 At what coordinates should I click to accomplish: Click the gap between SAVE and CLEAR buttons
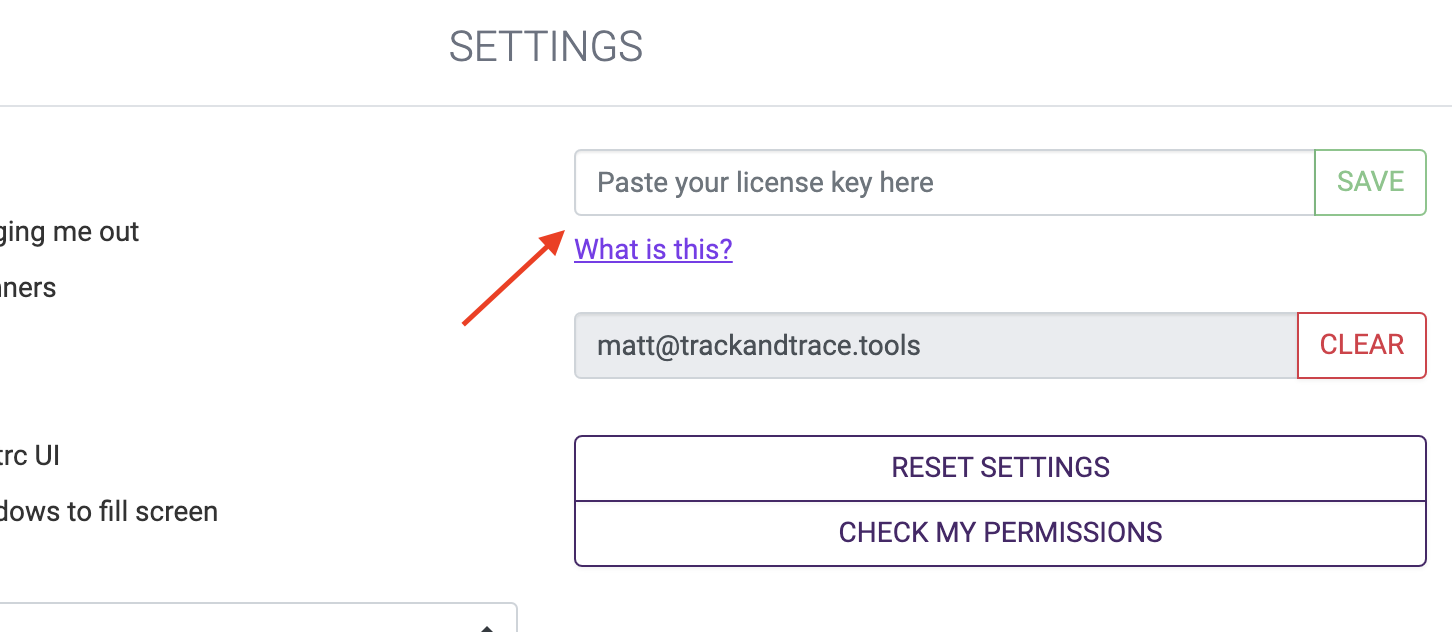tap(1370, 264)
